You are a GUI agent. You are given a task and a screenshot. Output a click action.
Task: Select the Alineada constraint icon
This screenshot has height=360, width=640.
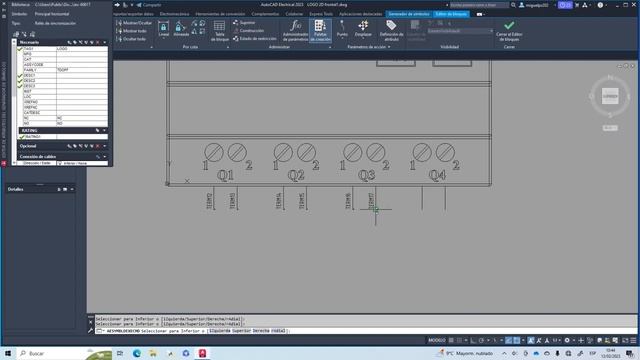point(181,29)
